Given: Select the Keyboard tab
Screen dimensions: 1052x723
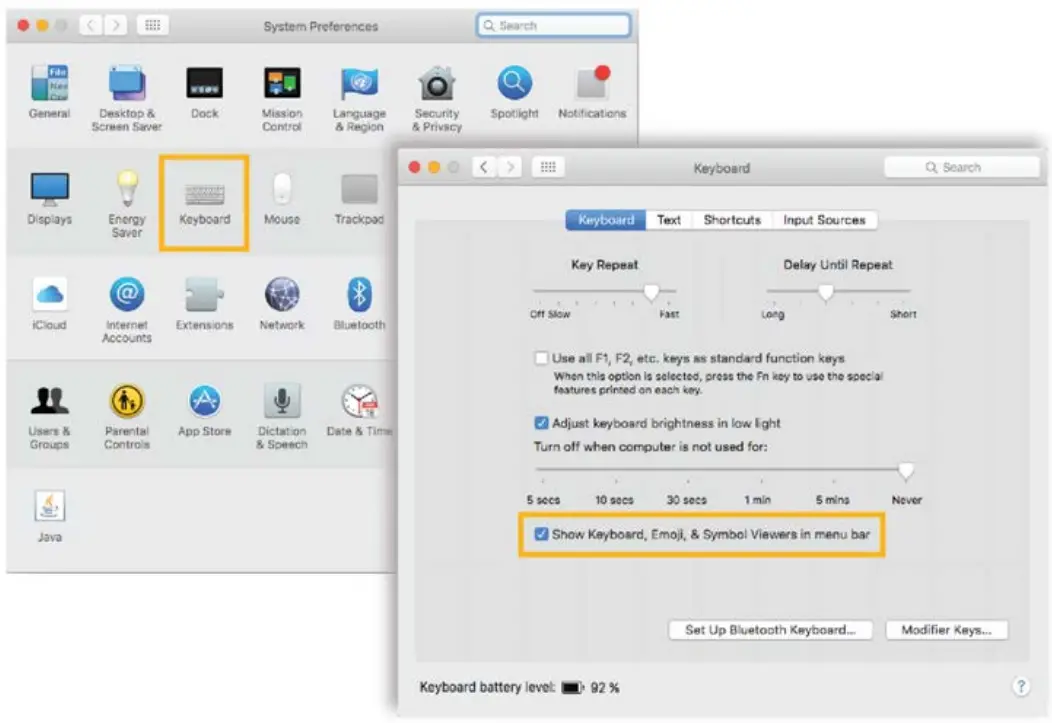Looking at the screenshot, I should pyautogui.click(x=606, y=220).
